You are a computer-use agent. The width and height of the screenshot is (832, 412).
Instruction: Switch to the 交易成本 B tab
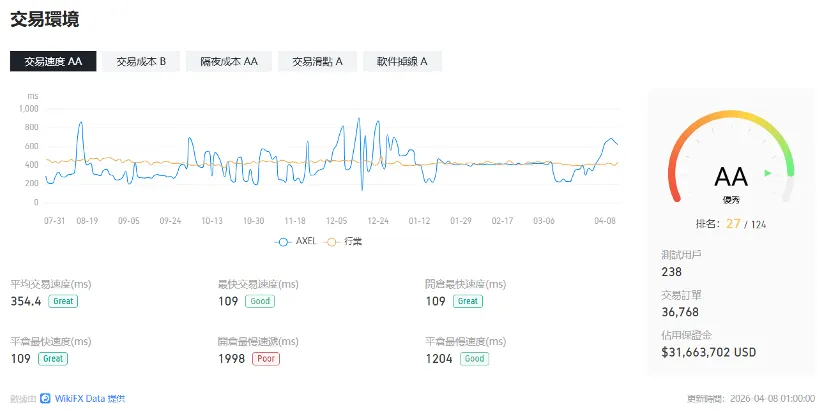(x=141, y=62)
